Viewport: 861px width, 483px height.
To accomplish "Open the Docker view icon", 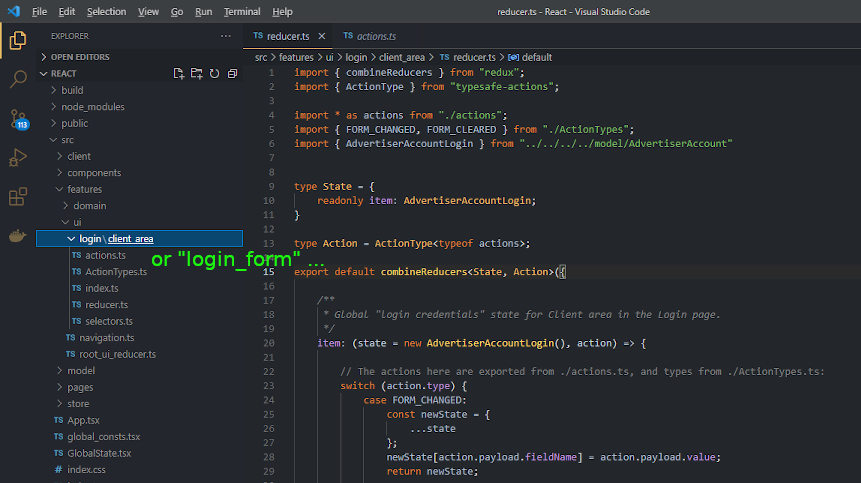I will click(18, 236).
